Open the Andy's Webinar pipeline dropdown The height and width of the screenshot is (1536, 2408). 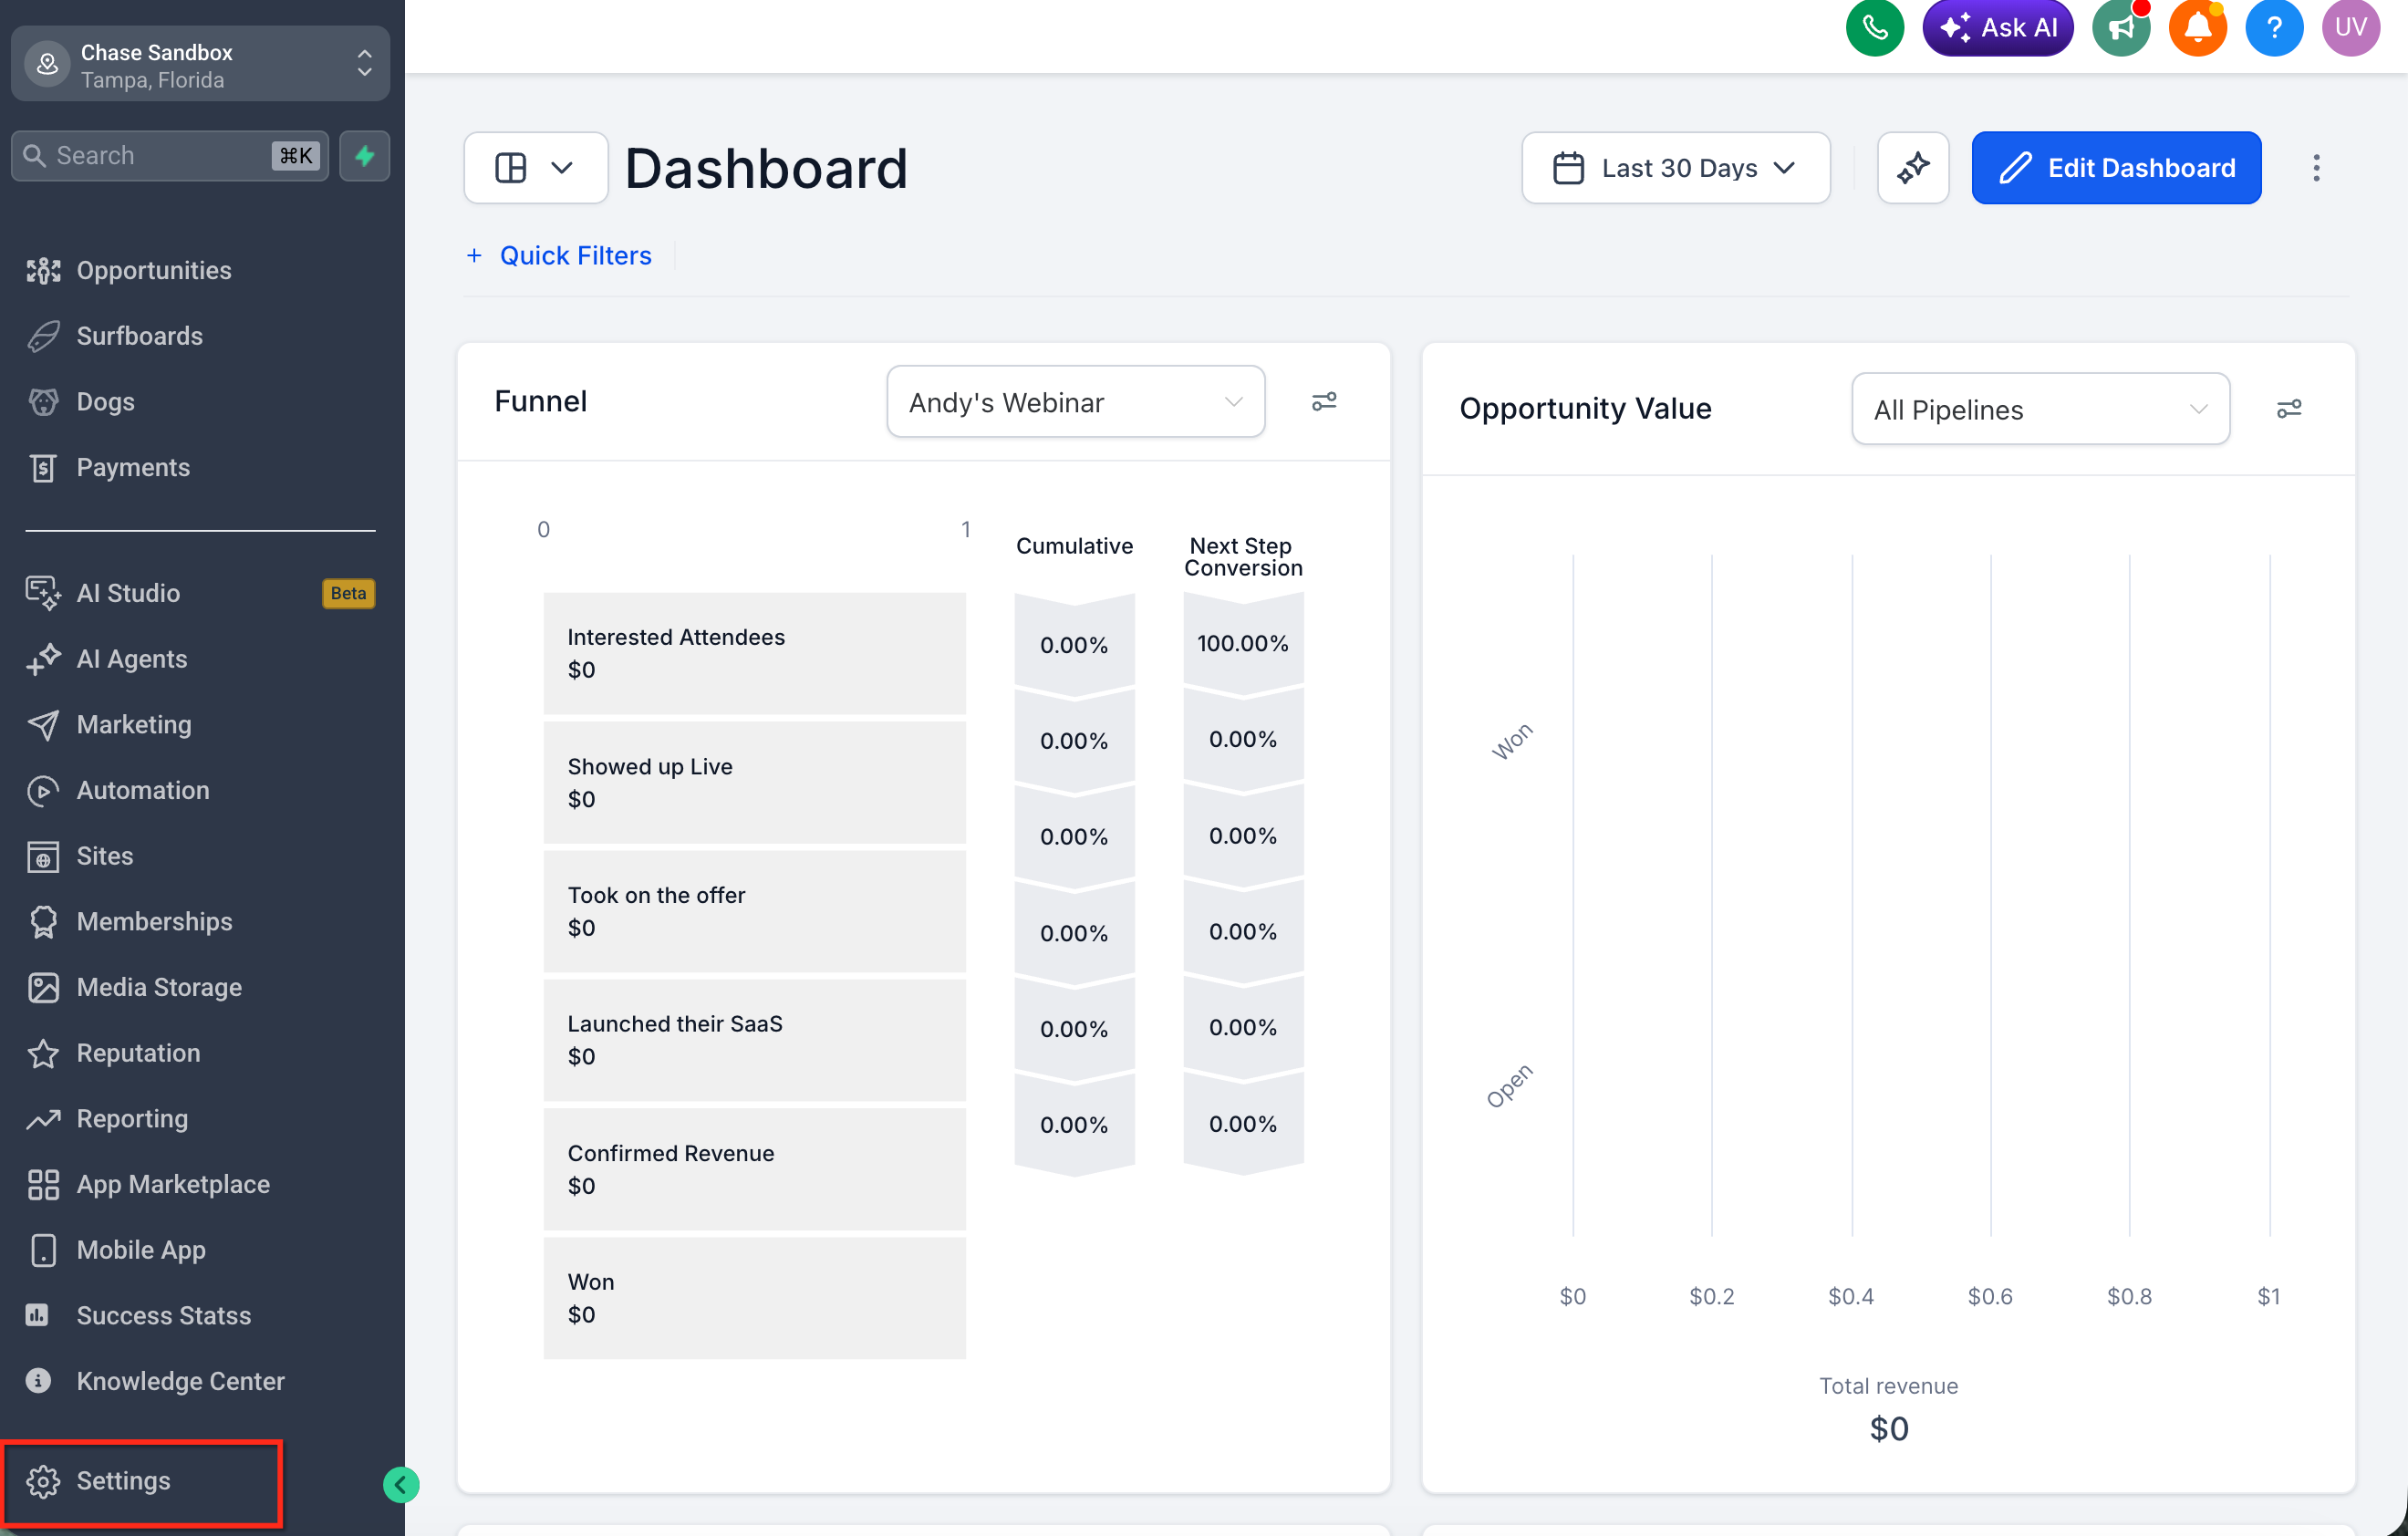pyautogui.click(x=1075, y=402)
